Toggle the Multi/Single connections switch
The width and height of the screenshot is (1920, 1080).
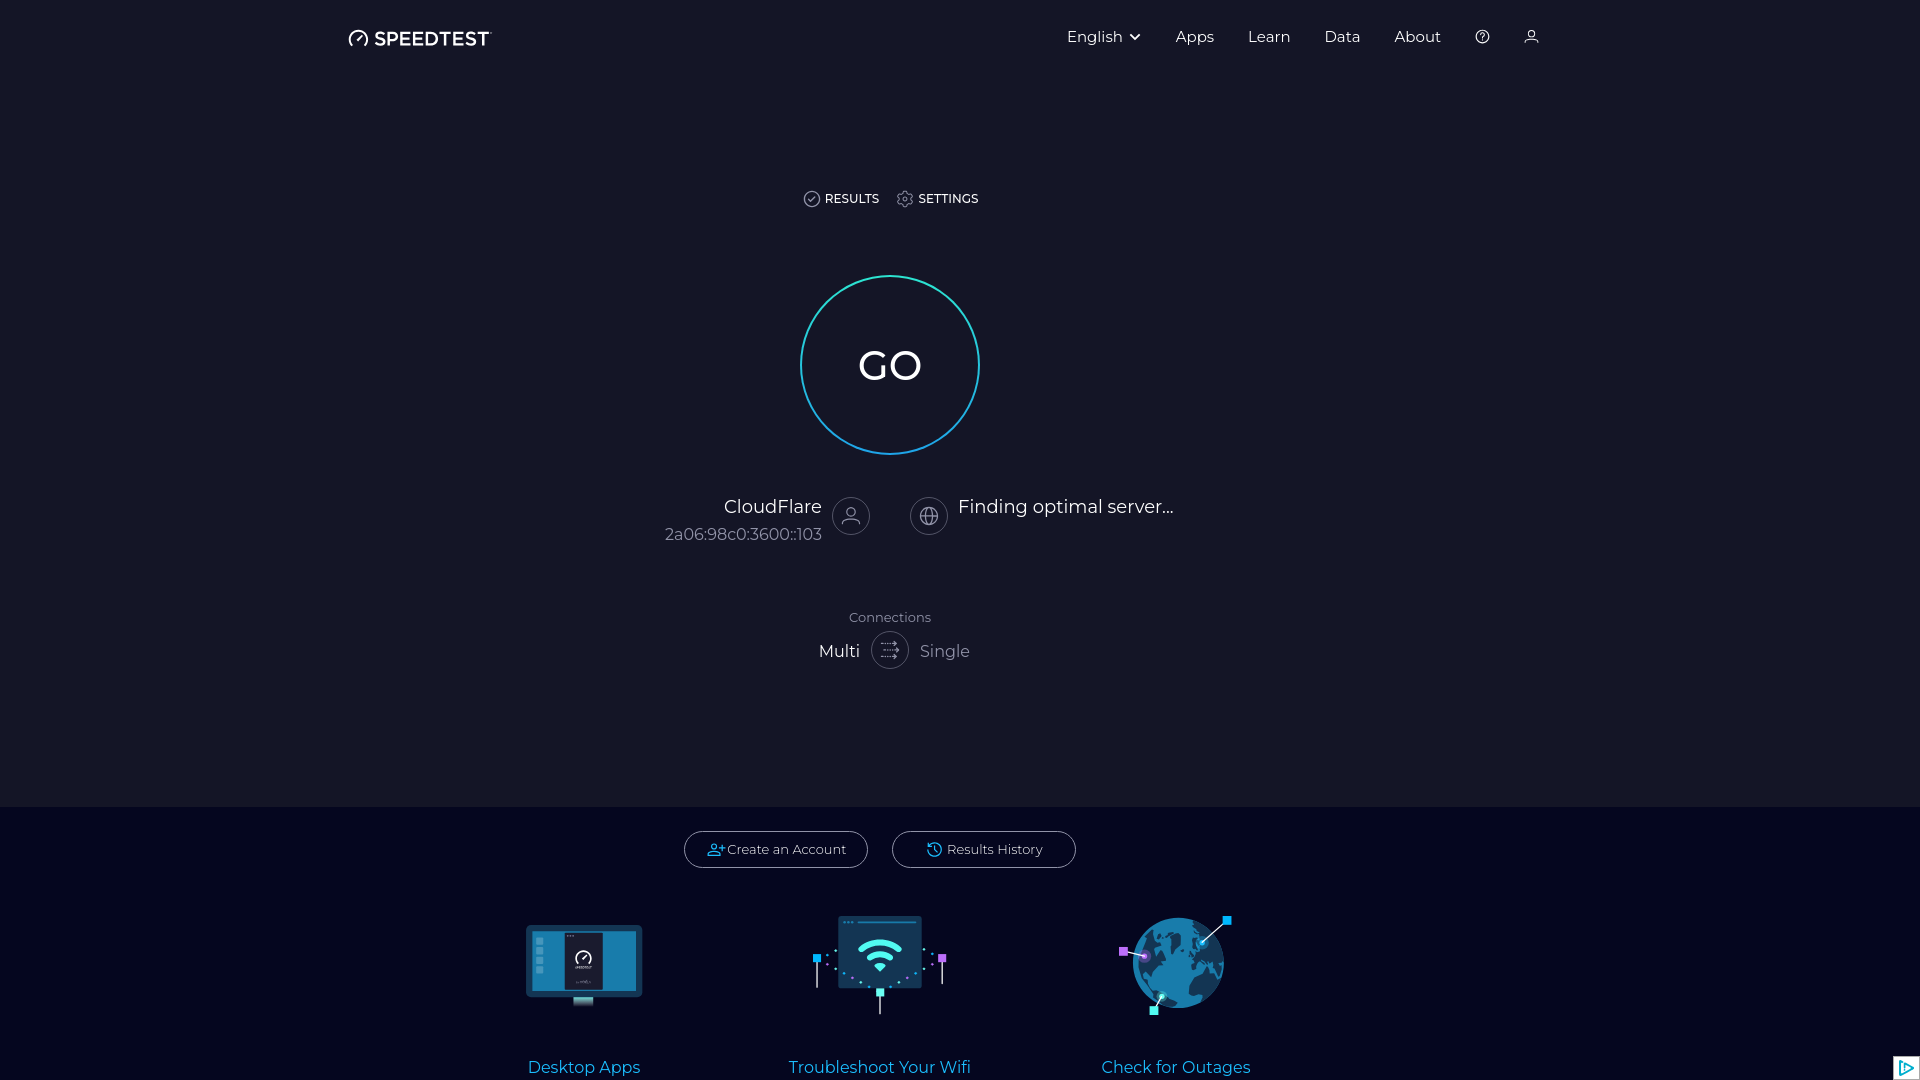890,650
